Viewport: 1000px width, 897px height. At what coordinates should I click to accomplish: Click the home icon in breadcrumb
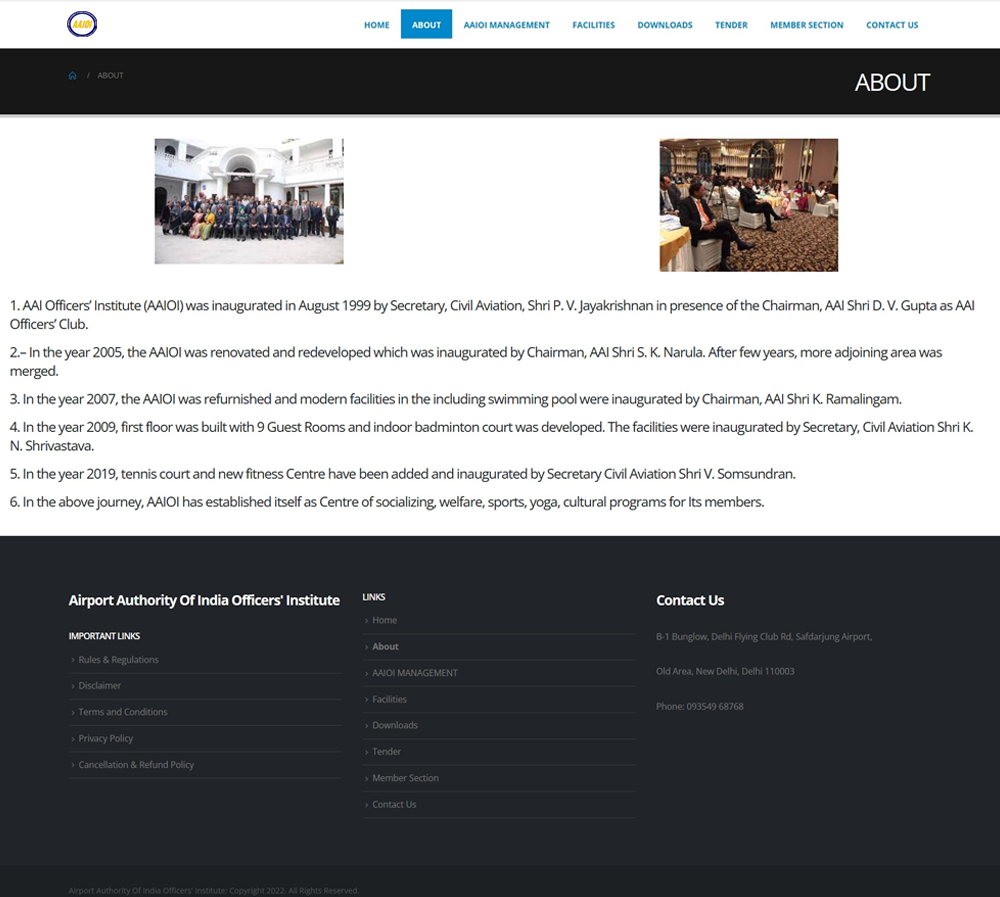click(72, 76)
